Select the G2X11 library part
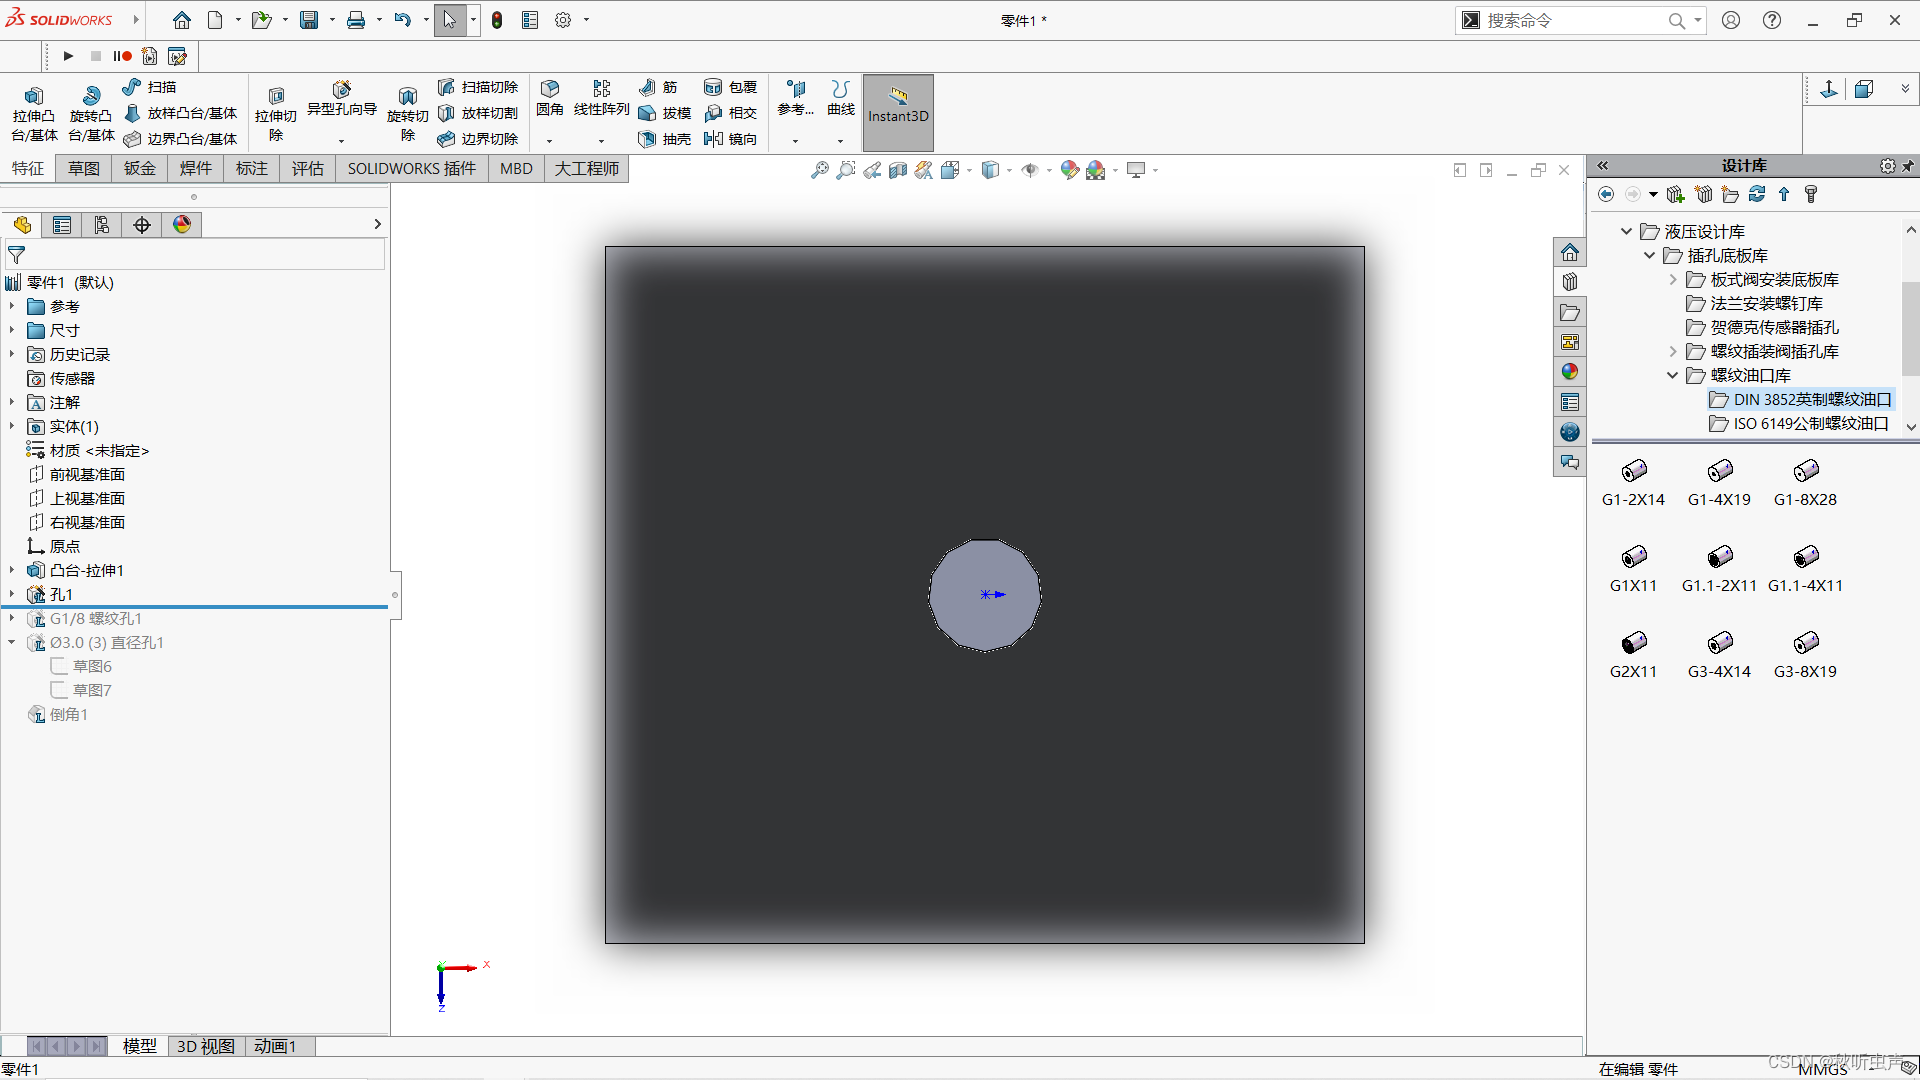The height and width of the screenshot is (1080, 1920). tap(1633, 655)
